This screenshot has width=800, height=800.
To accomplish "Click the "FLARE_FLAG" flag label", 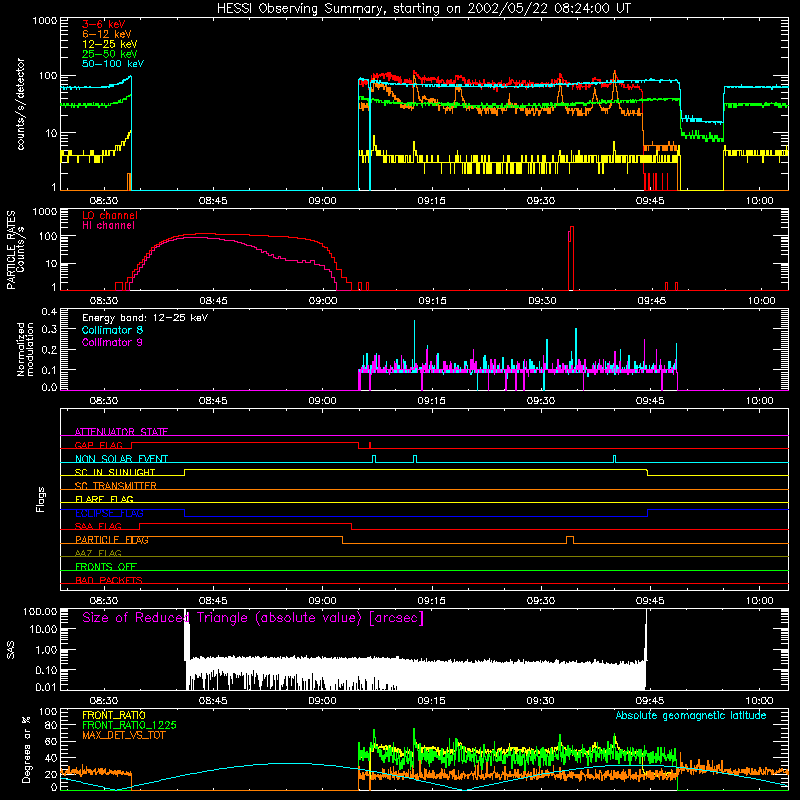I will tap(104, 499).
